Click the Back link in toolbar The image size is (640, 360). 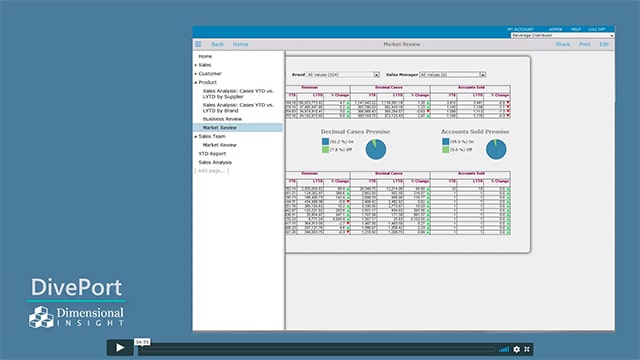coord(218,44)
